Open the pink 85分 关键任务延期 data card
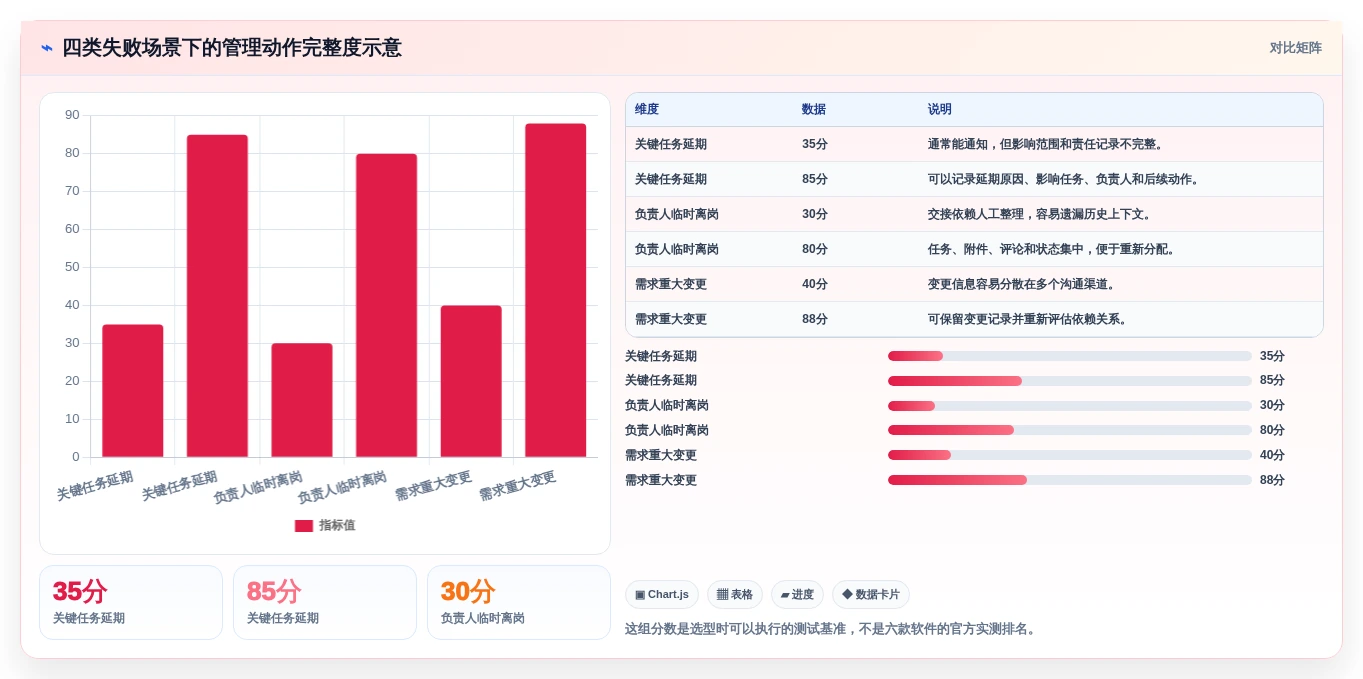Screen dimensions: 1363x679 coord(325,602)
